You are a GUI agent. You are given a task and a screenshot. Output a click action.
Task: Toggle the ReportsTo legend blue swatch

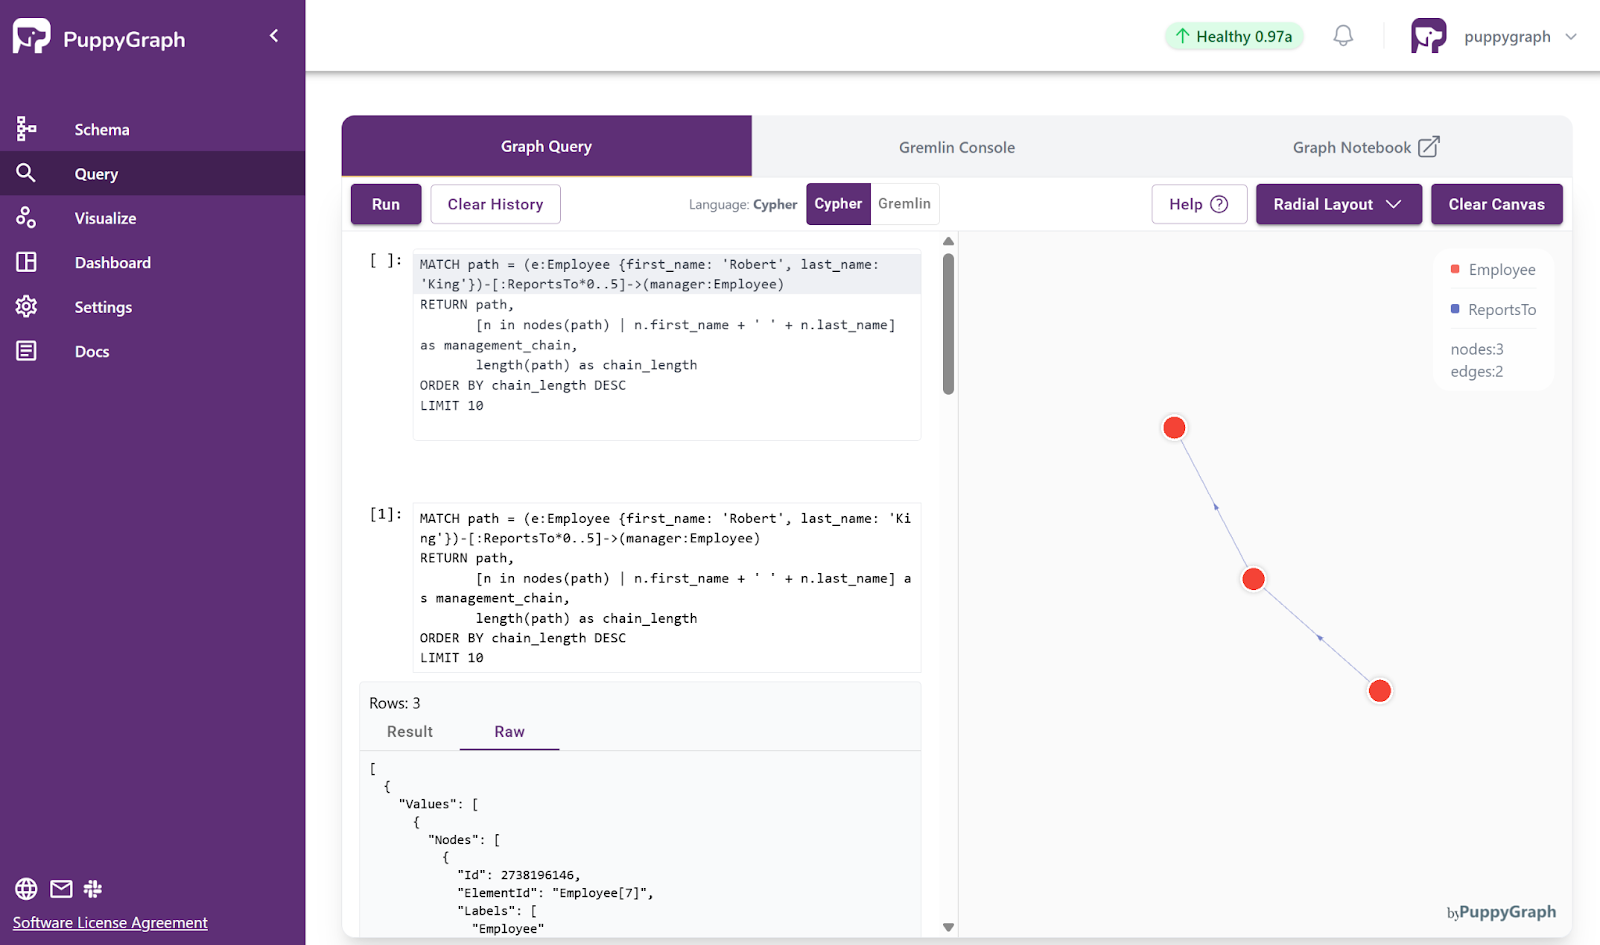[1455, 309]
